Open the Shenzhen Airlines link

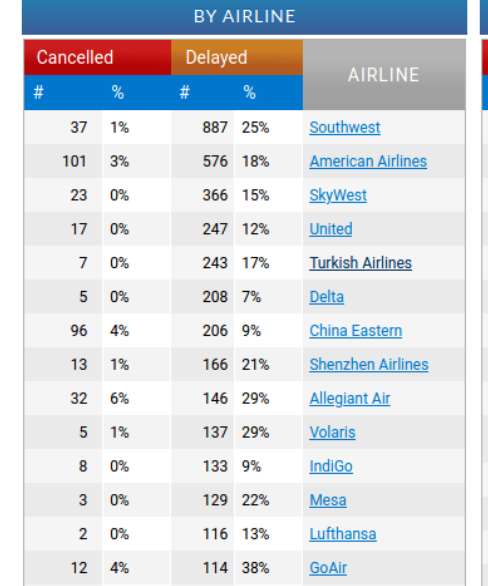coord(369,365)
